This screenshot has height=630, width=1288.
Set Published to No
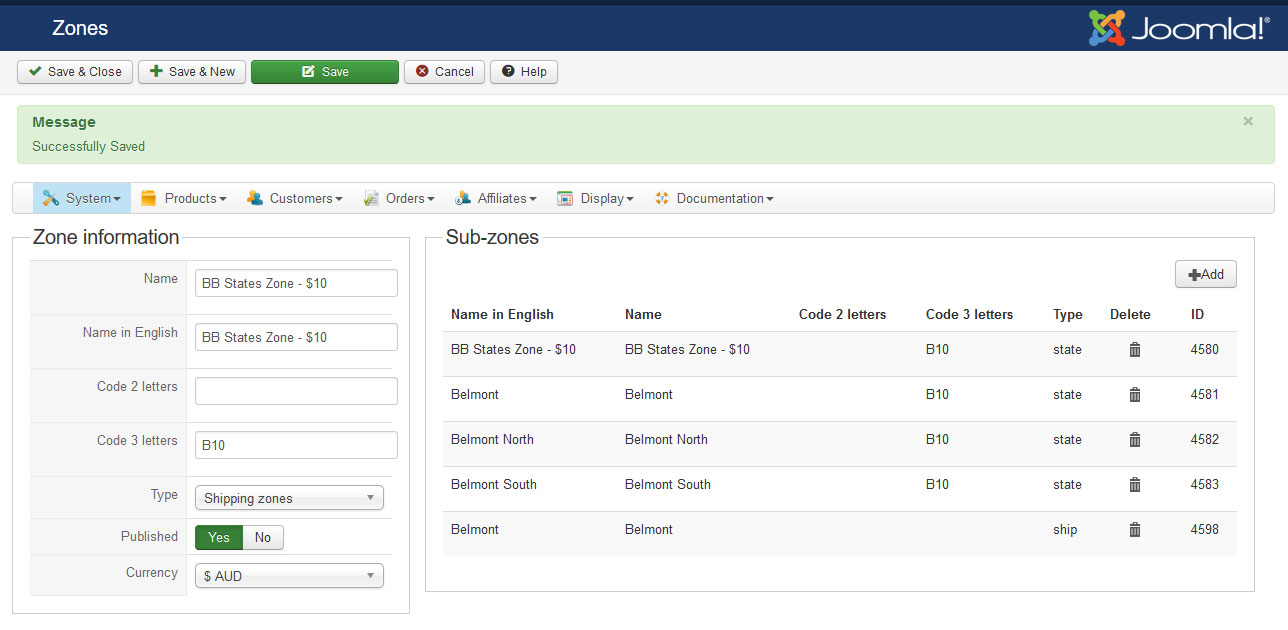click(x=263, y=537)
